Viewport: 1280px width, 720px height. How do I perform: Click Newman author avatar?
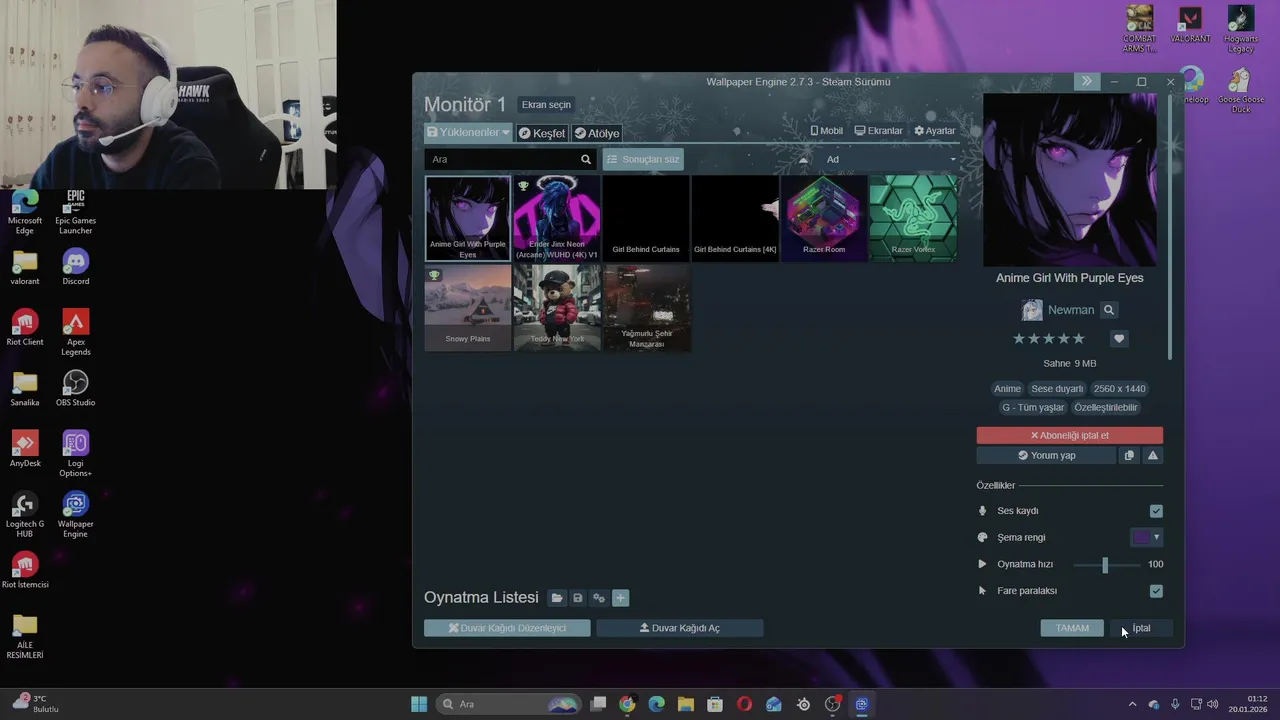pyautogui.click(x=1032, y=310)
